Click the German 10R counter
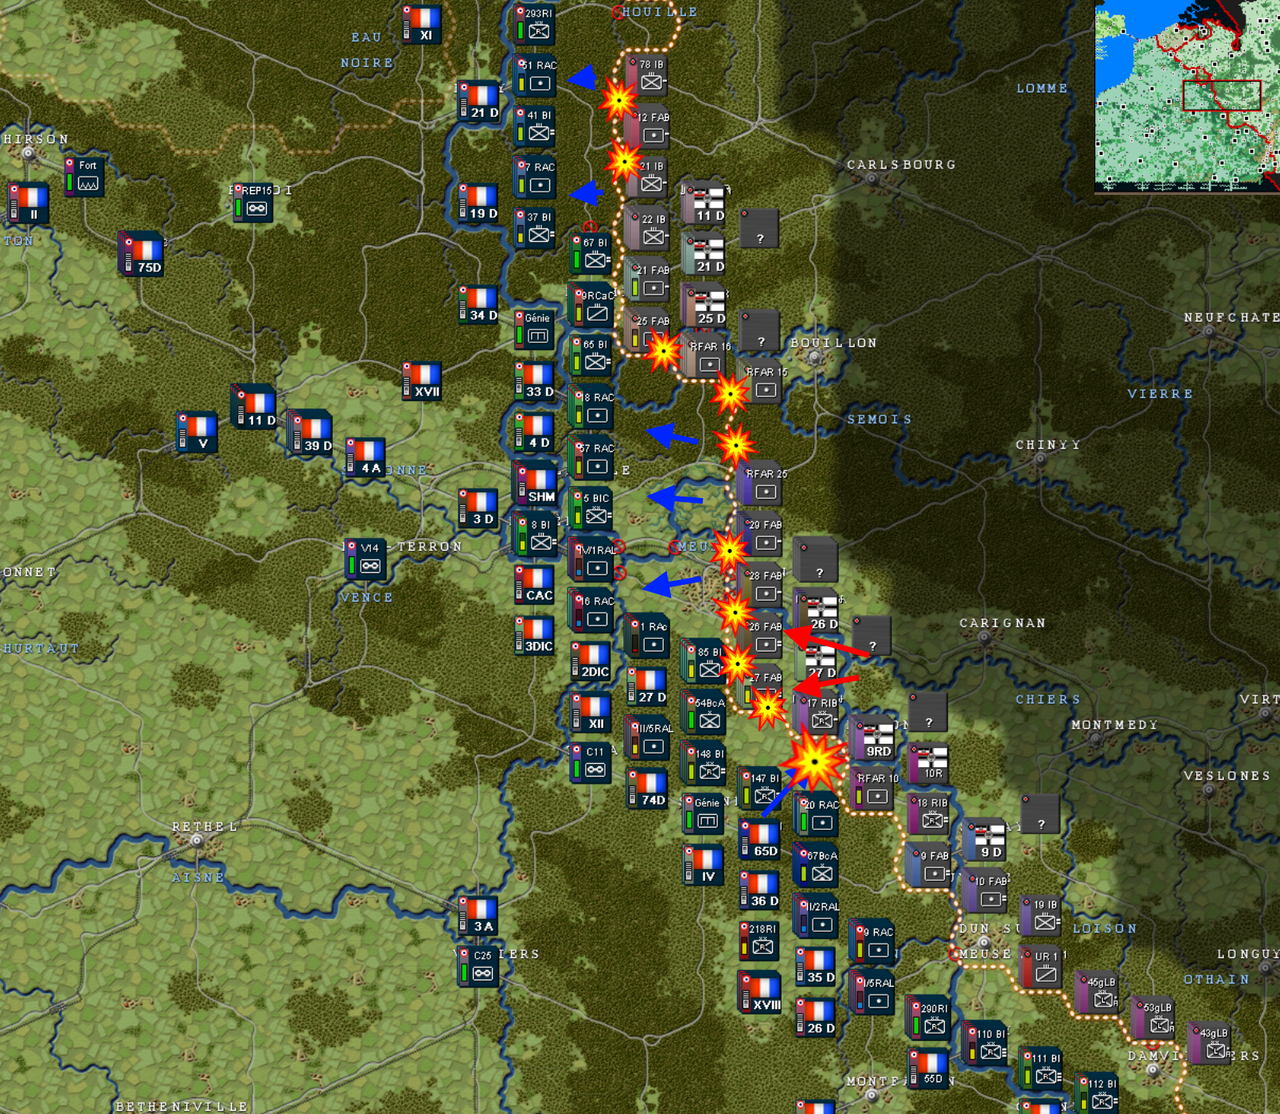This screenshot has height=1114, width=1280. (930, 764)
